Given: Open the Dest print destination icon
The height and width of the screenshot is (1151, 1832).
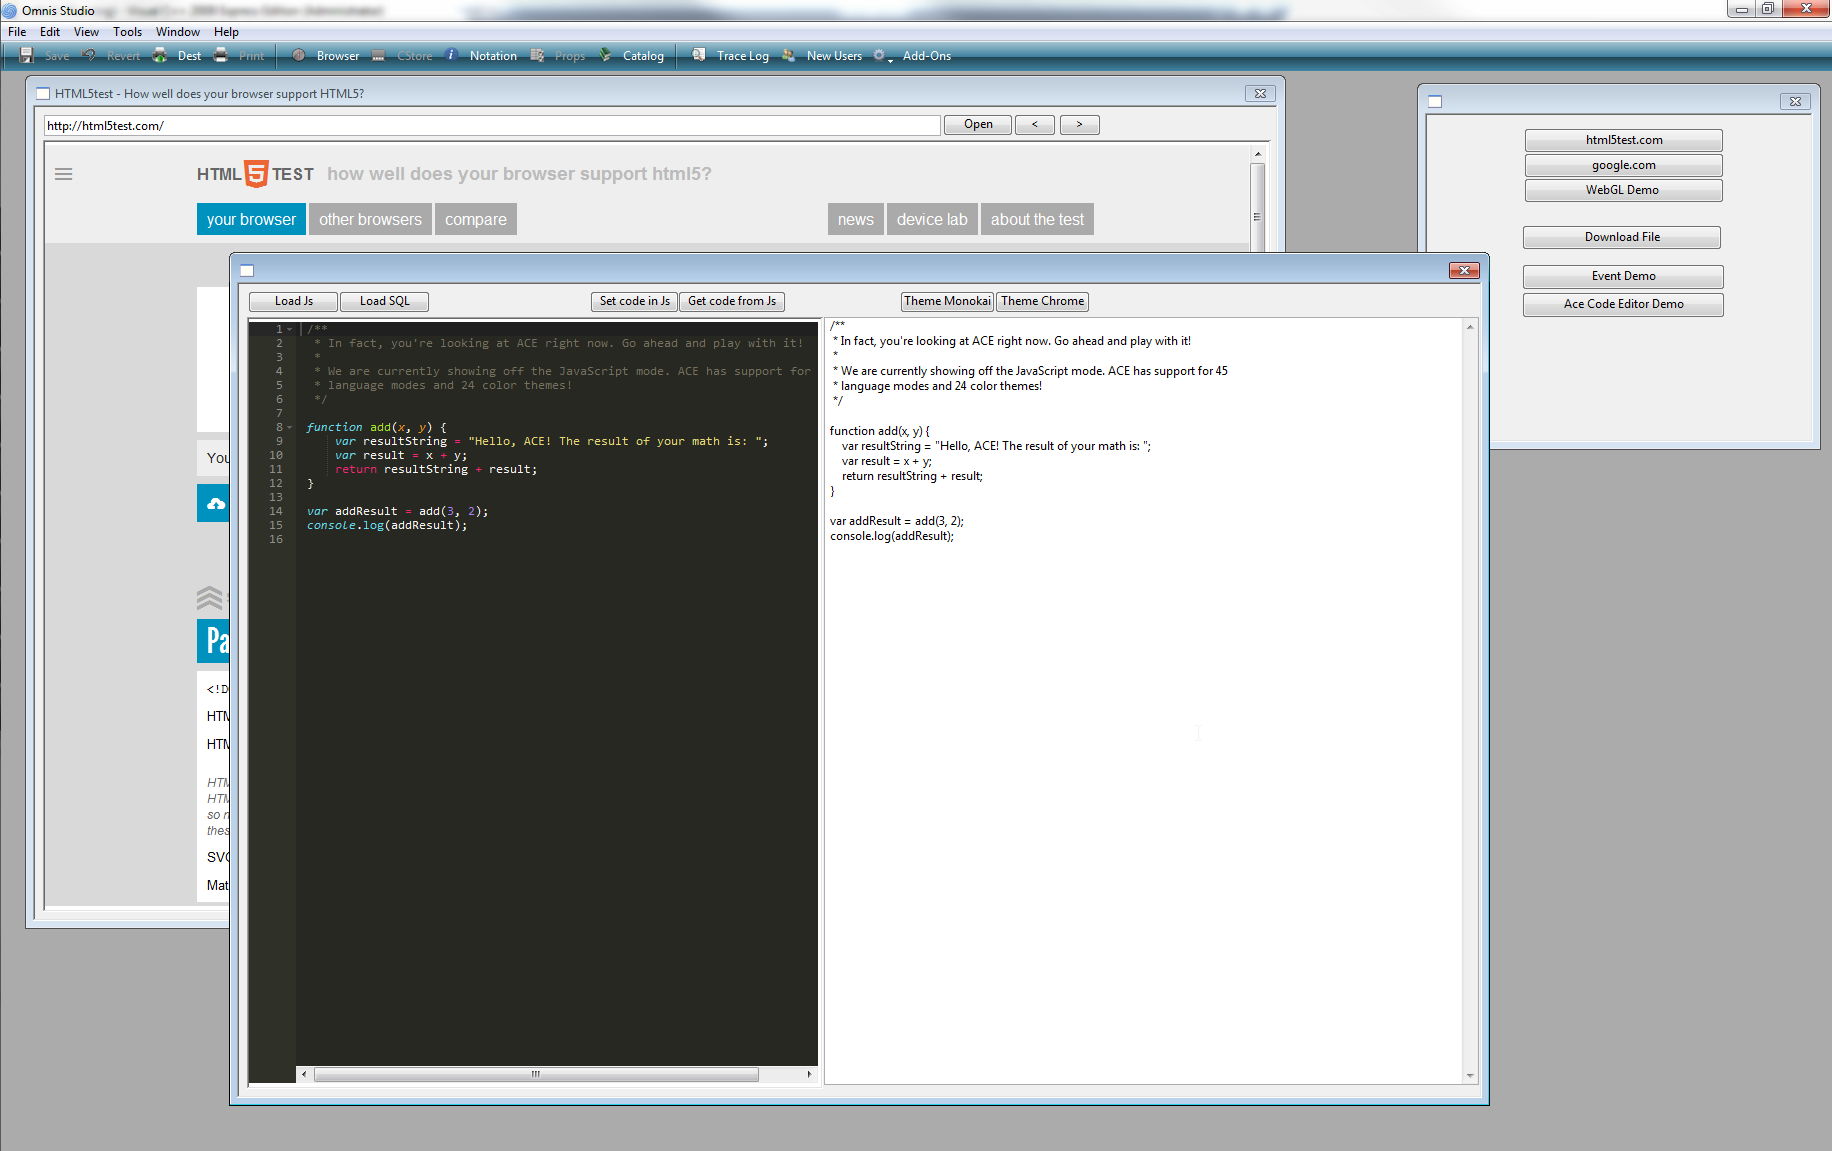Looking at the screenshot, I should 160,56.
